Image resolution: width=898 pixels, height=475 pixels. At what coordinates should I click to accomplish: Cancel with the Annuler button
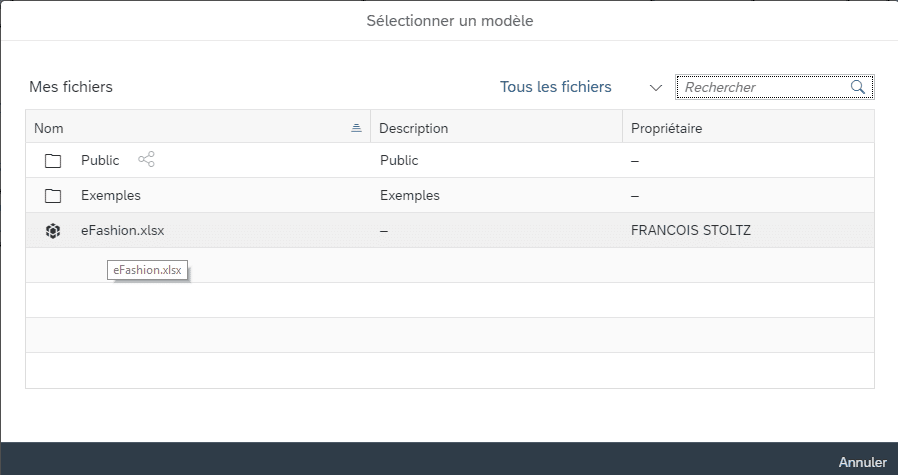[x=862, y=462]
